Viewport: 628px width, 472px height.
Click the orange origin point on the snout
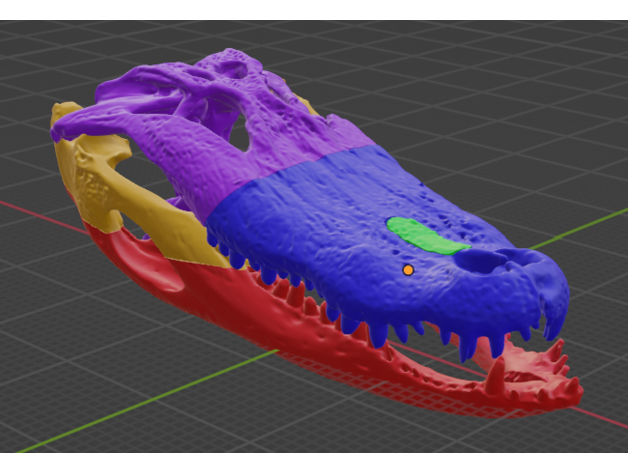408,270
